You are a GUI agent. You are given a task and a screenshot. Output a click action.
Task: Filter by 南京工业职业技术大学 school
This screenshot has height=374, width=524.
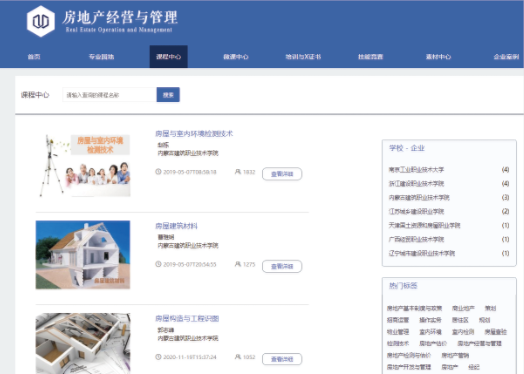coord(416,170)
